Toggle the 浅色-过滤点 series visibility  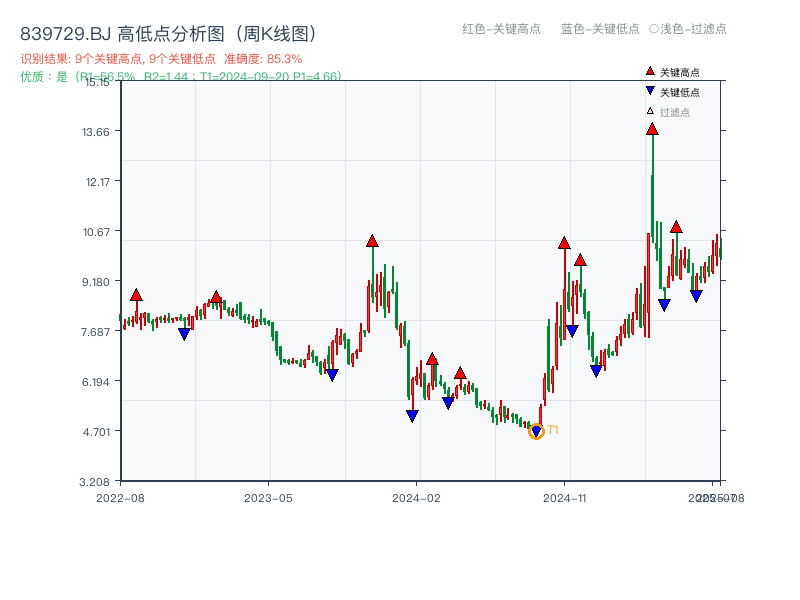click(x=689, y=30)
